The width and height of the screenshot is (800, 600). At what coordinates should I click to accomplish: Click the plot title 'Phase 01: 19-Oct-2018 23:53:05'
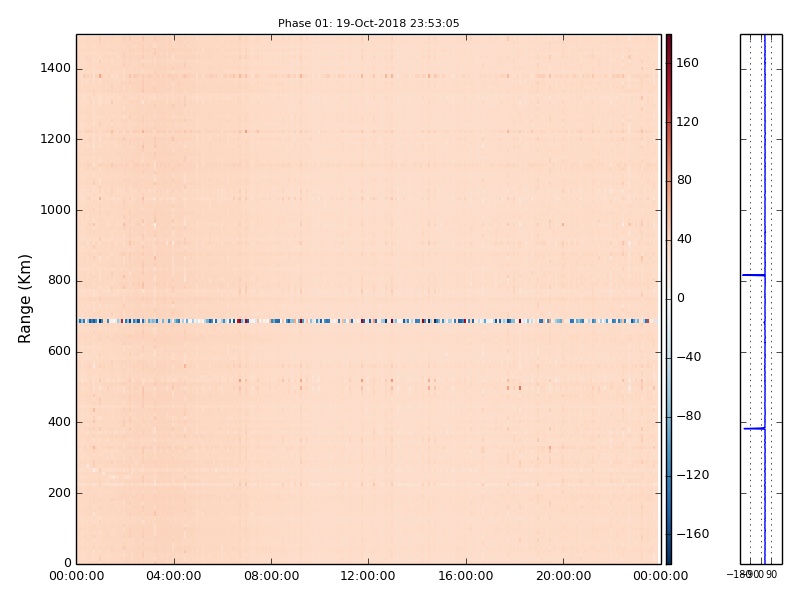click(x=368, y=23)
